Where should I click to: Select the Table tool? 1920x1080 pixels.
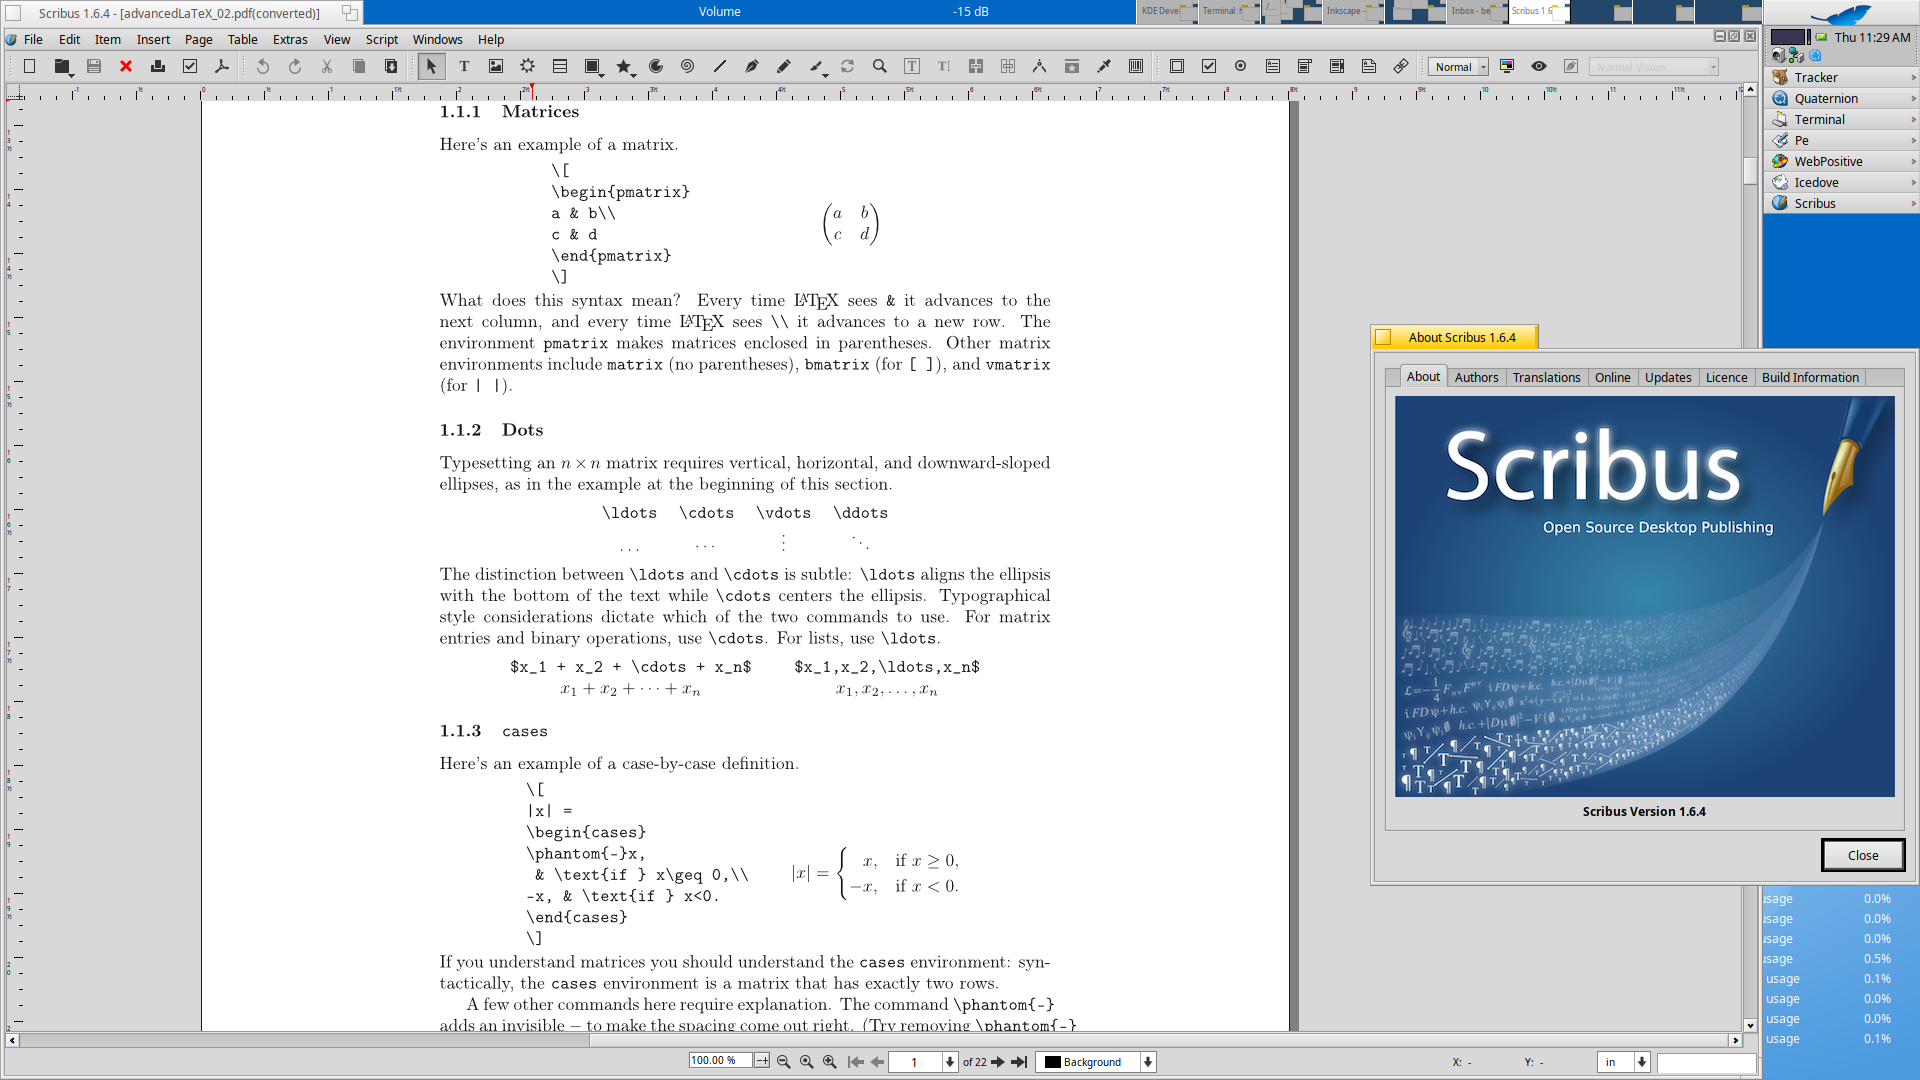tap(560, 66)
